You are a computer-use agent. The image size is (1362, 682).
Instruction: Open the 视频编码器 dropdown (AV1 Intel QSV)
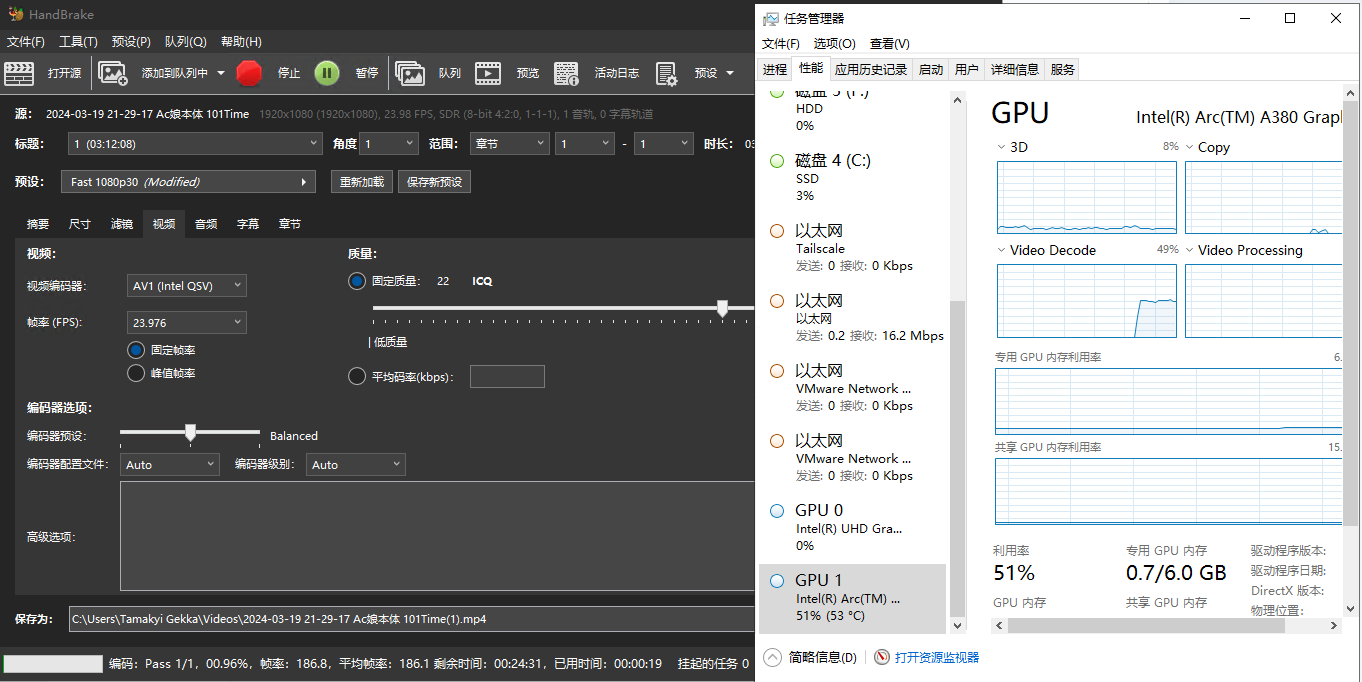(x=187, y=286)
